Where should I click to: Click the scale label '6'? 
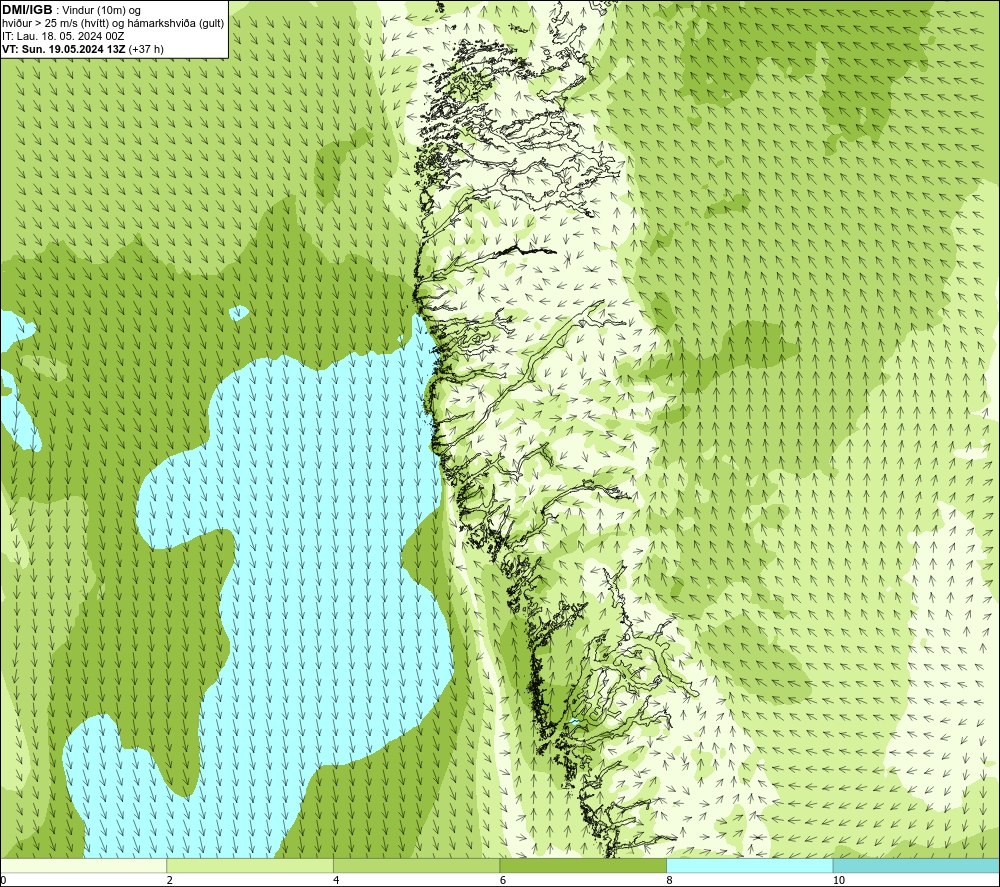[503, 880]
